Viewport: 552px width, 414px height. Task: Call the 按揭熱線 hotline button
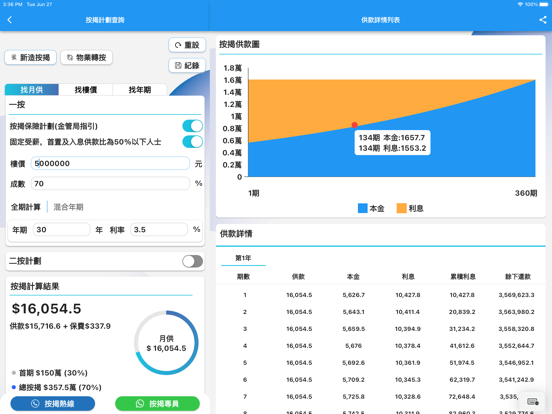pyautogui.click(x=53, y=403)
